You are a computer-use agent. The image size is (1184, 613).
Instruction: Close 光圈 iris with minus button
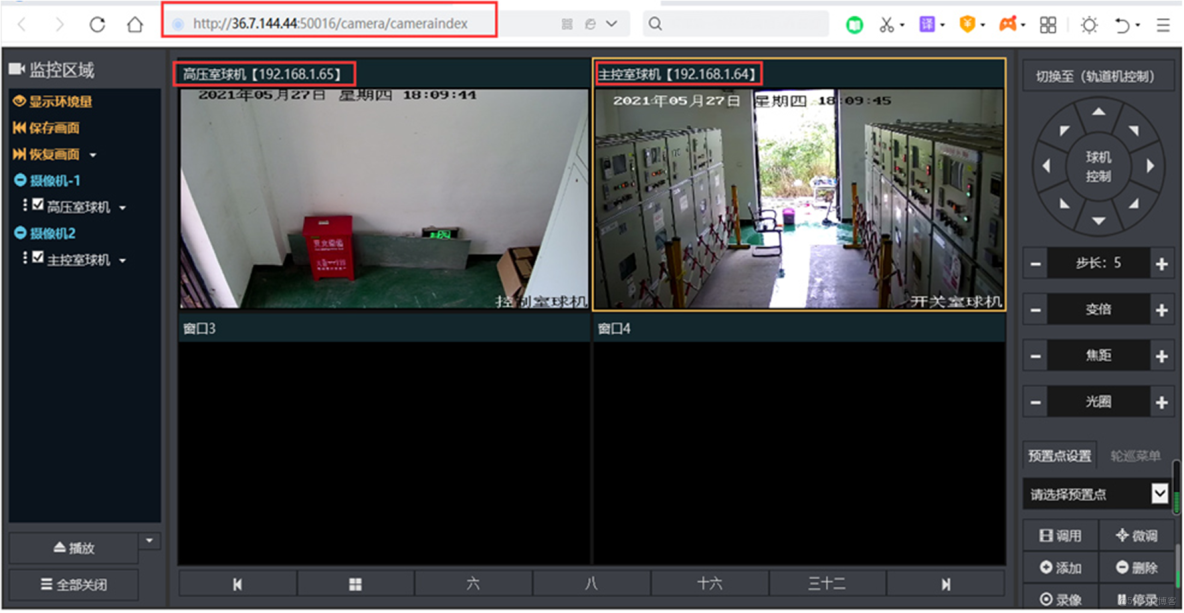(1035, 402)
